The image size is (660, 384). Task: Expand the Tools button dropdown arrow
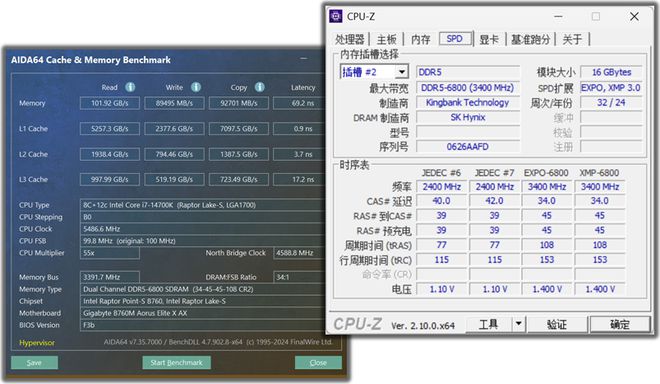519,324
